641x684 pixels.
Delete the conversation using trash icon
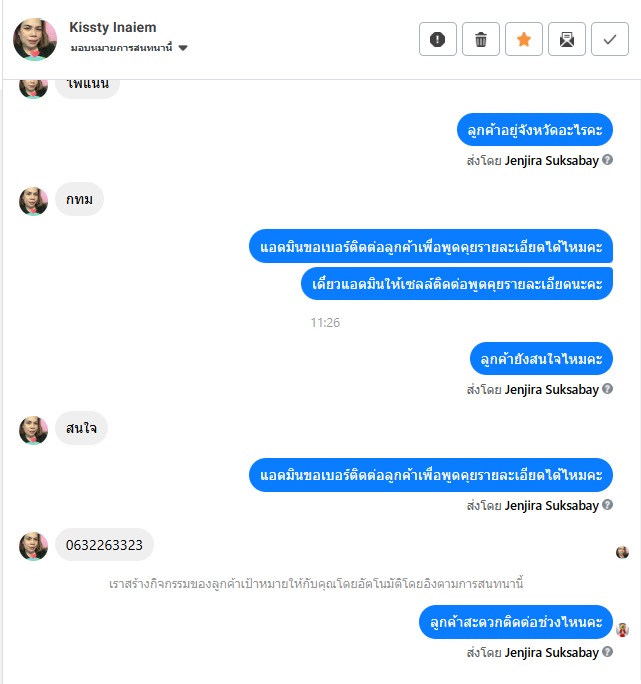[480, 39]
